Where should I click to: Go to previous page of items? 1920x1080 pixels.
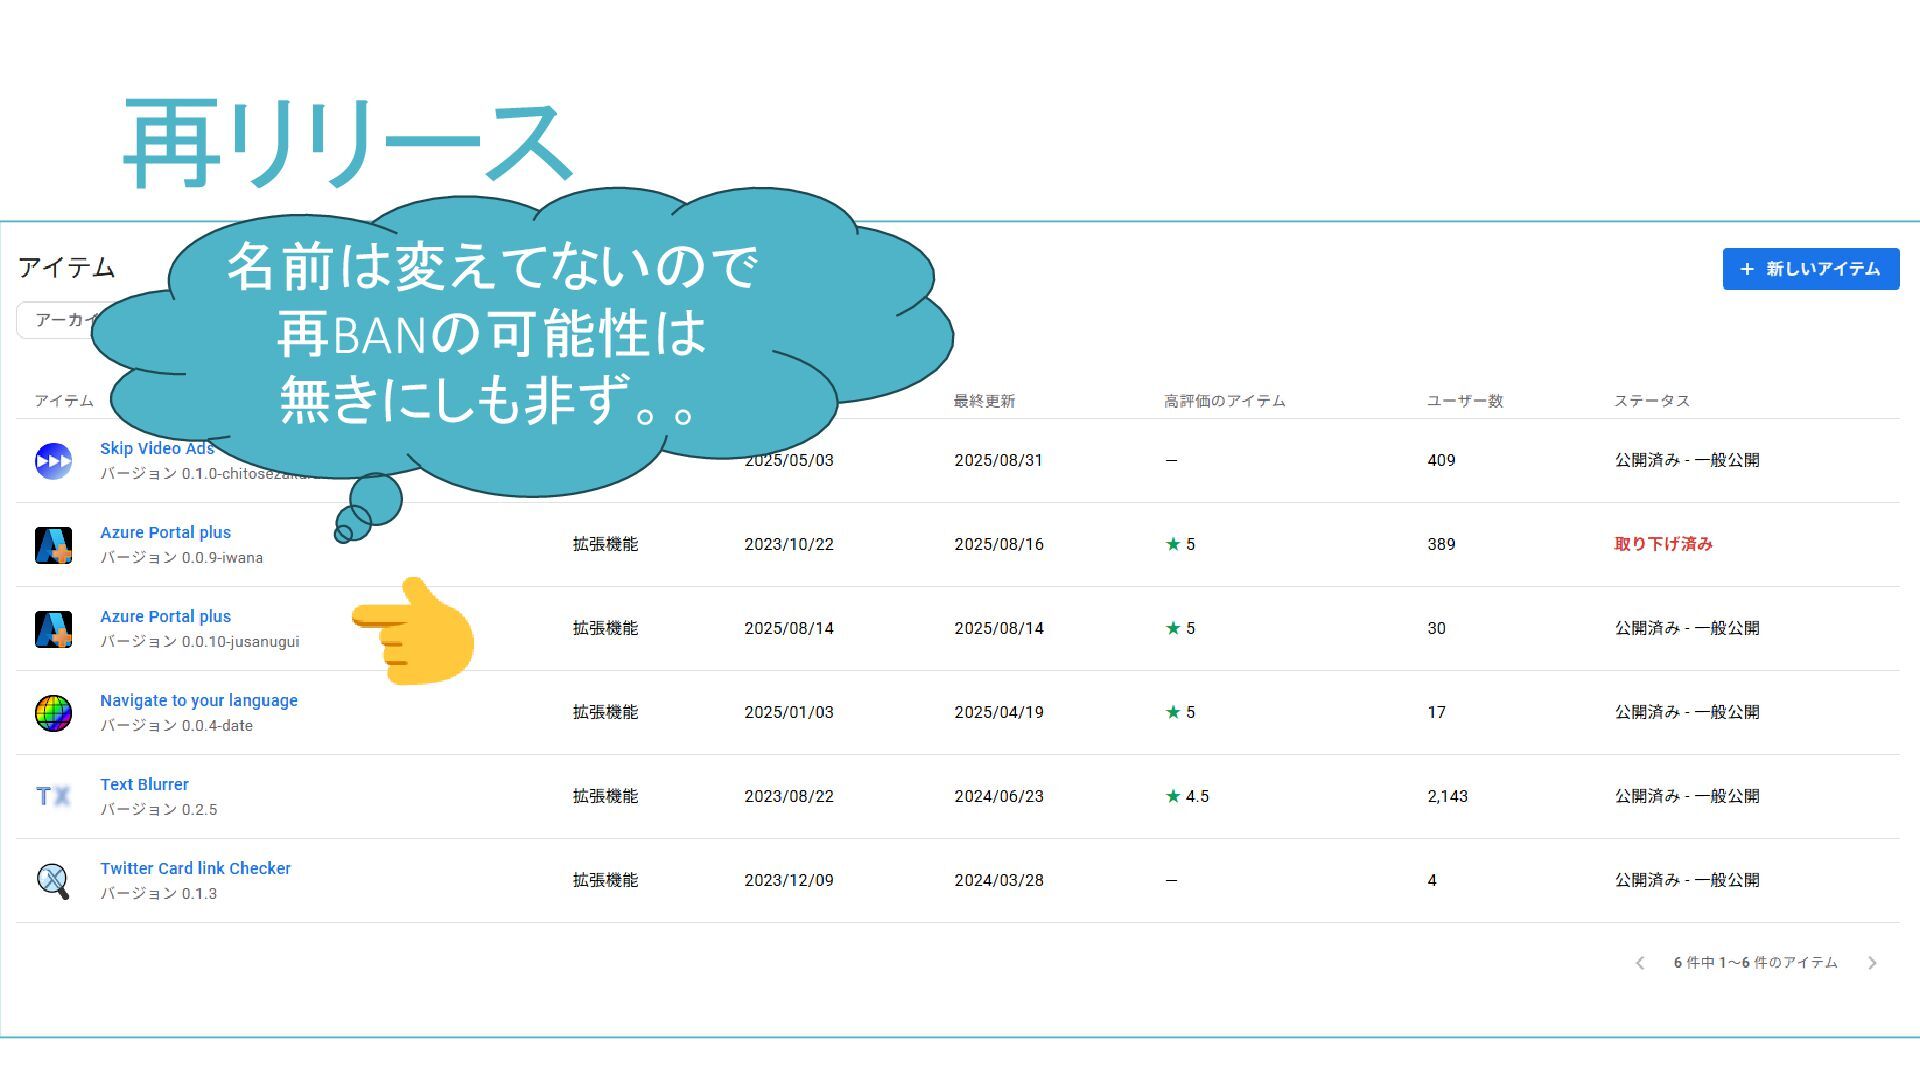(x=1640, y=963)
